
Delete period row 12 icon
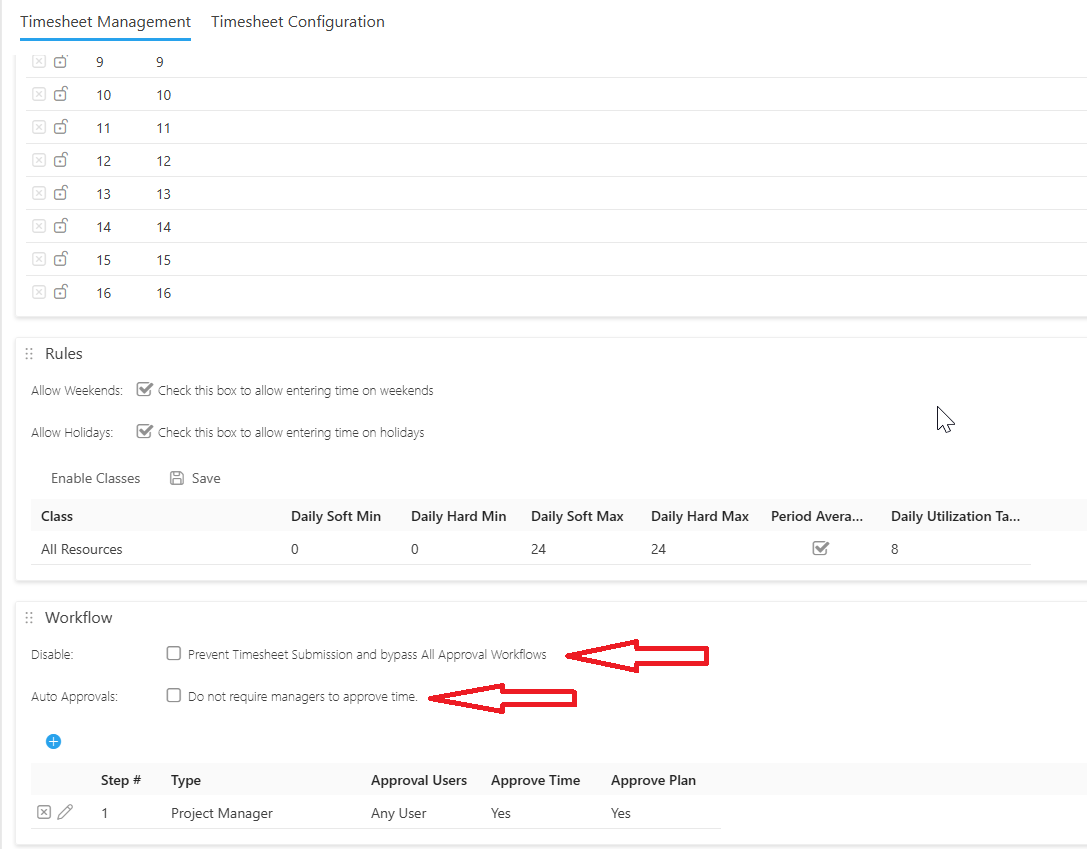pos(39,160)
